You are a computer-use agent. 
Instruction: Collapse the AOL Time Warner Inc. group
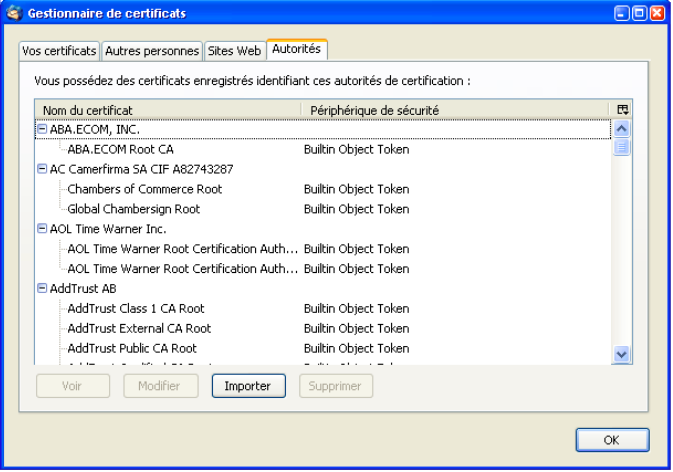click(x=42, y=228)
